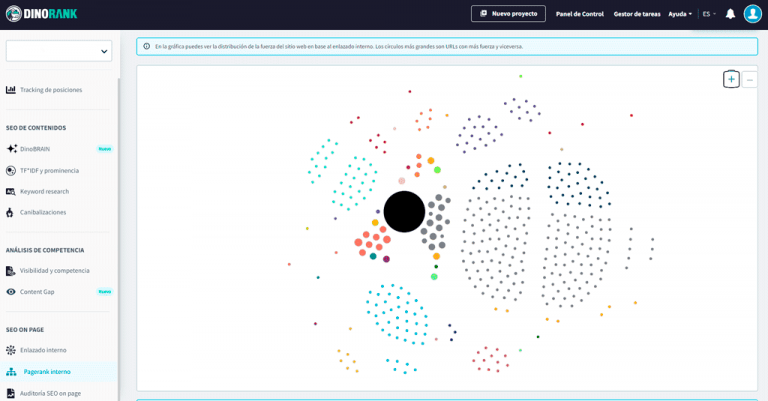Click the large black central node
This screenshot has width=768, height=401.
point(404,212)
